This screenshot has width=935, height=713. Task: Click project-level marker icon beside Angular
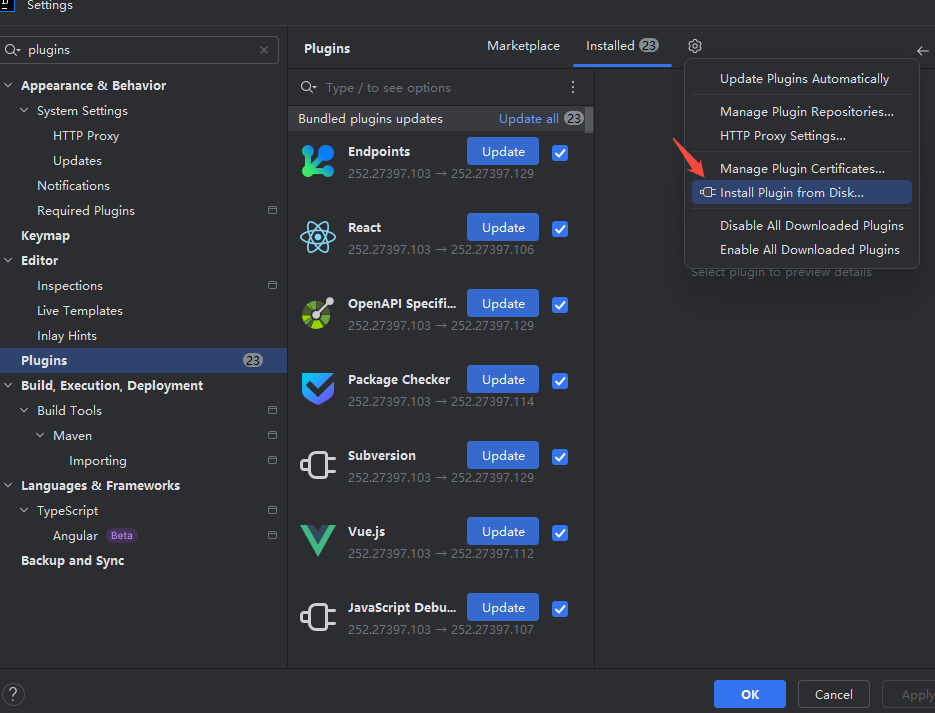[x=273, y=535]
